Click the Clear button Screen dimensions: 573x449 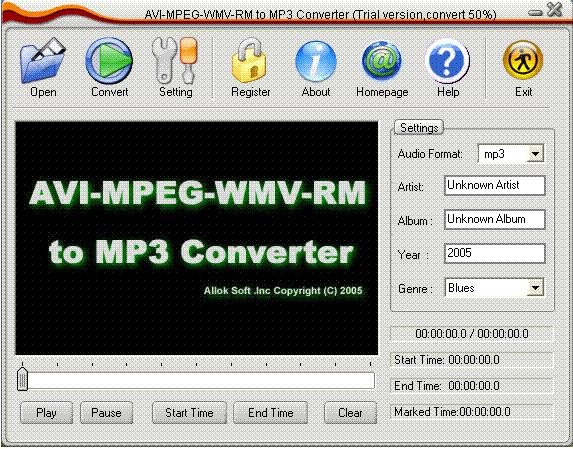pos(350,413)
